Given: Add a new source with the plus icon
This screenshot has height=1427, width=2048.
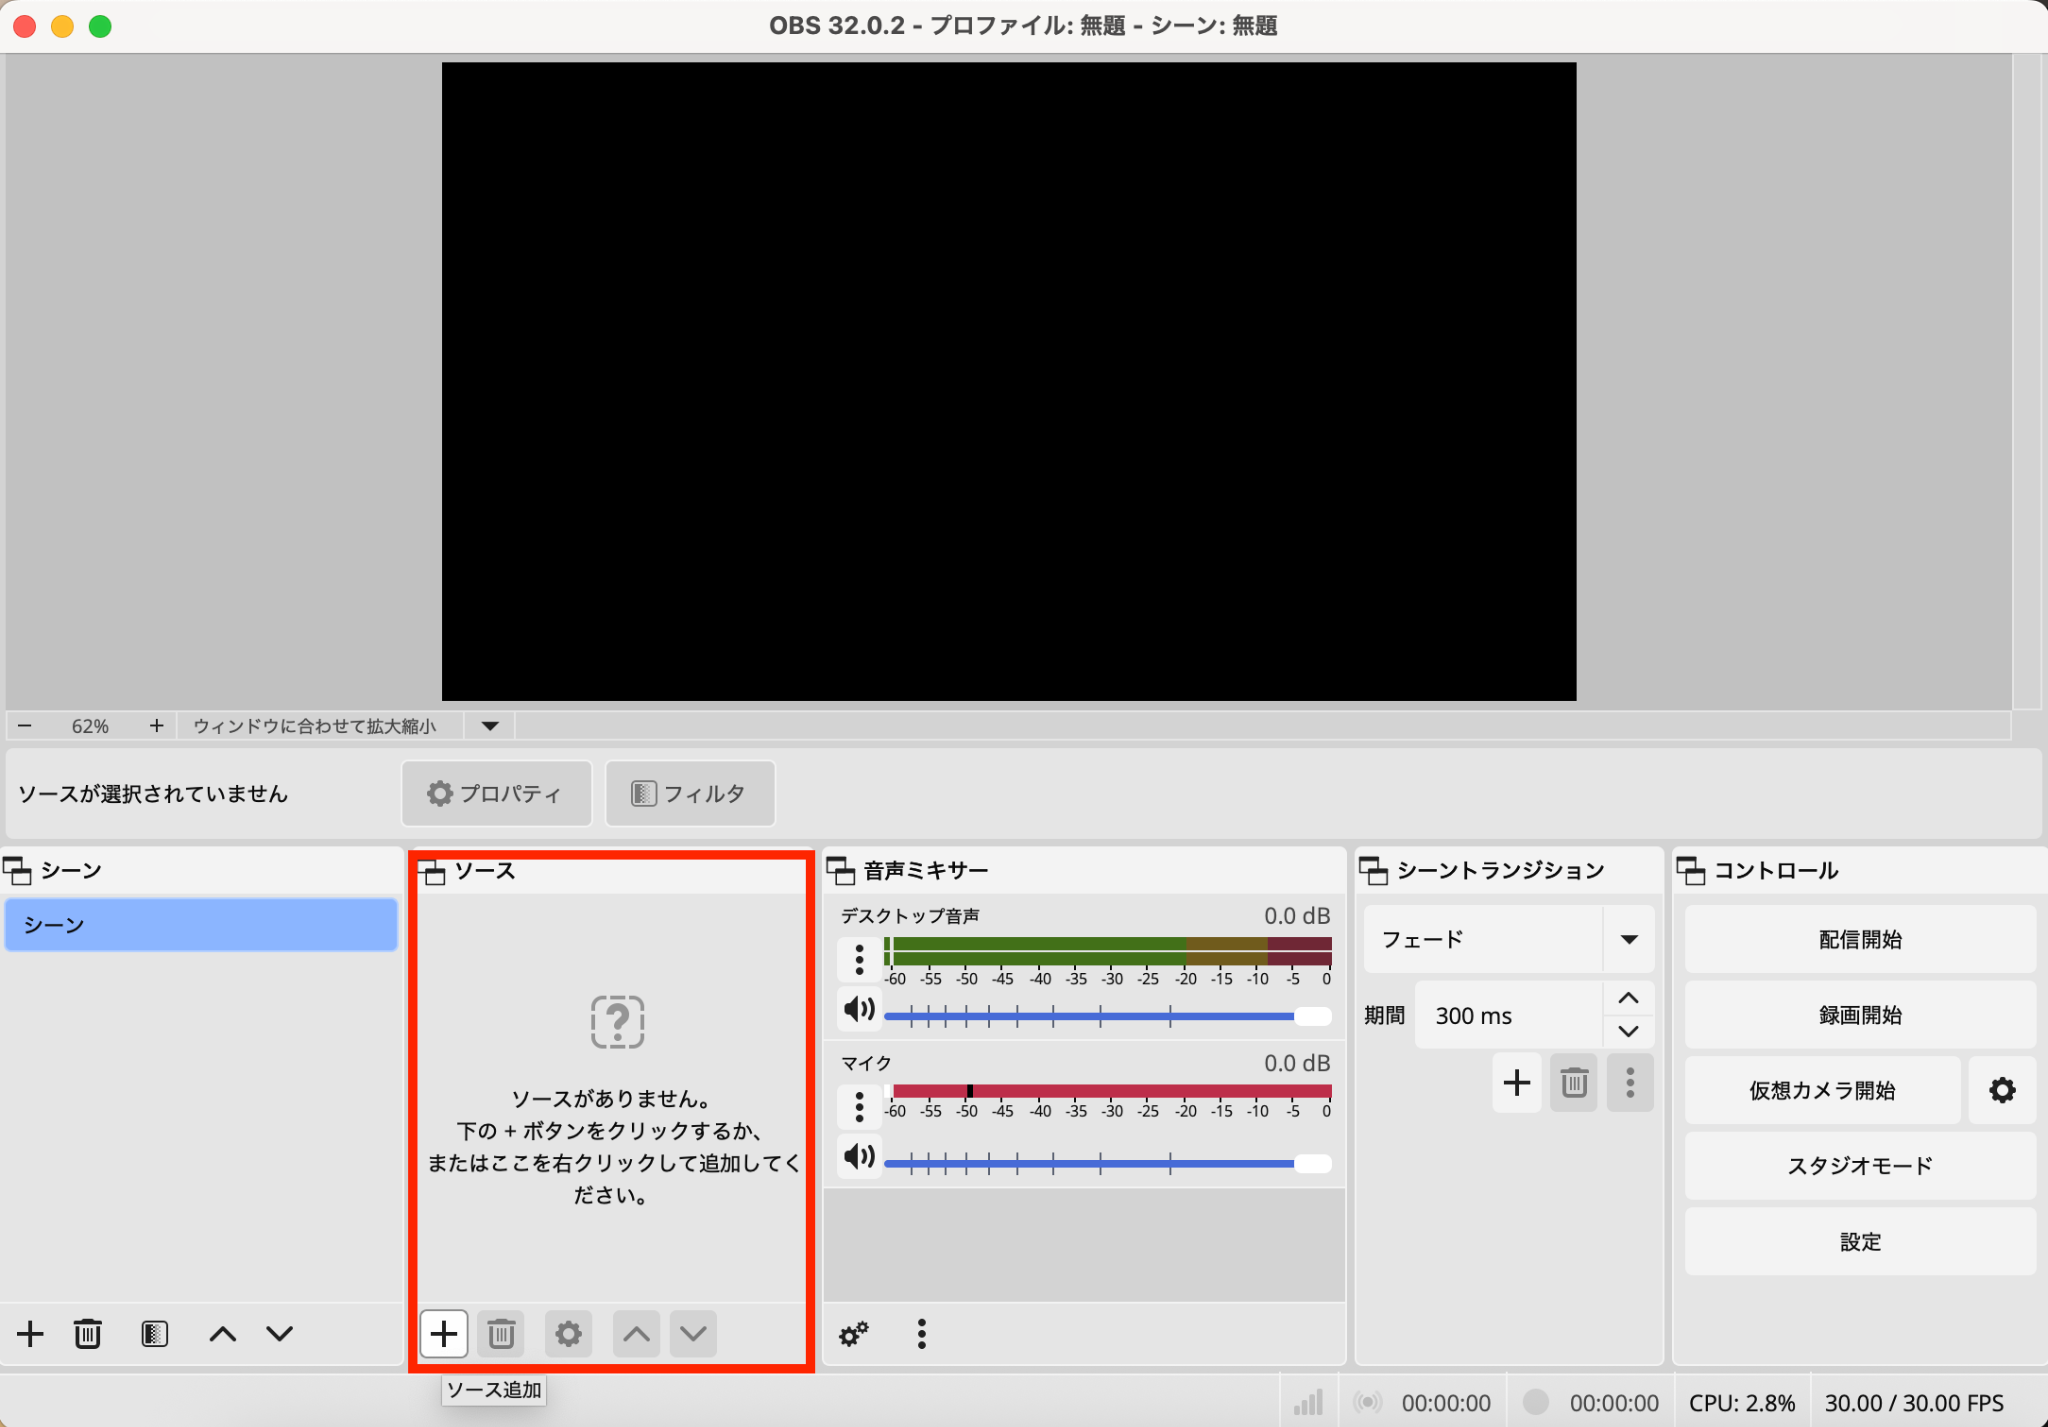Looking at the screenshot, I should tap(443, 1333).
